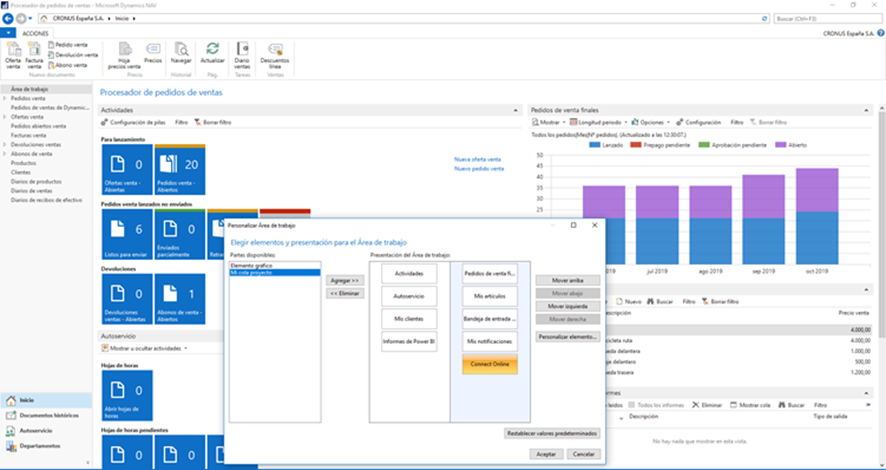Open the Devoluciones ventas - Abiertas tile
The width and height of the screenshot is (886, 470).
127,299
